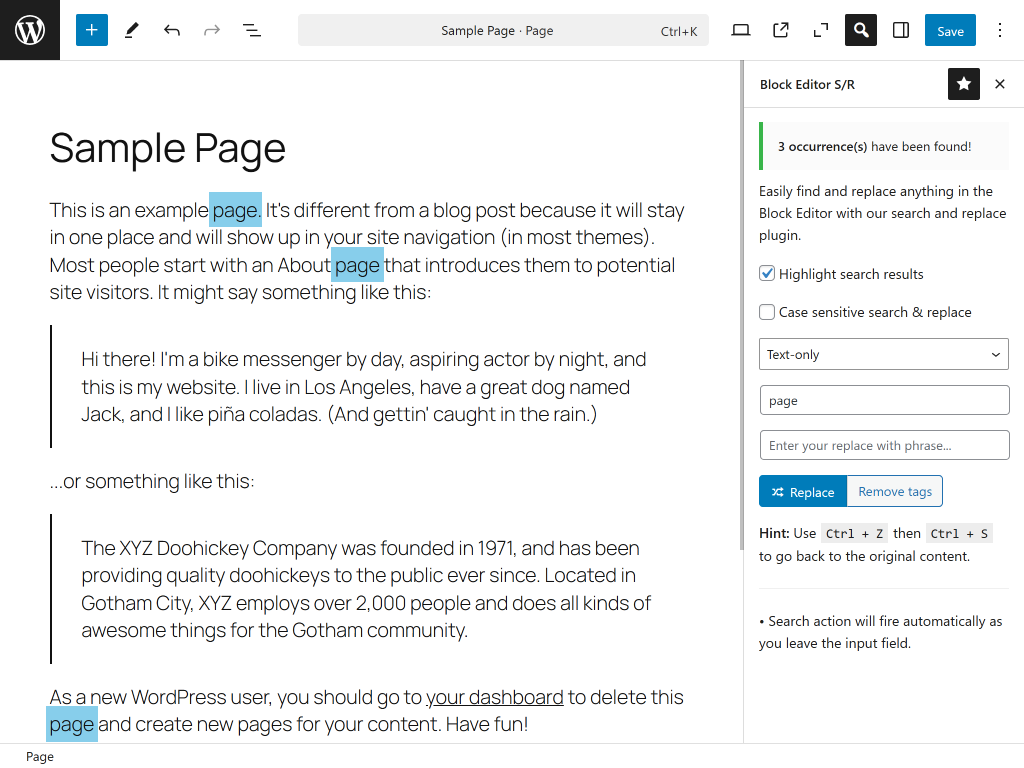View page in new tab icon
The width and height of the screenshot is (1024, 768).
tap(780, 30)
